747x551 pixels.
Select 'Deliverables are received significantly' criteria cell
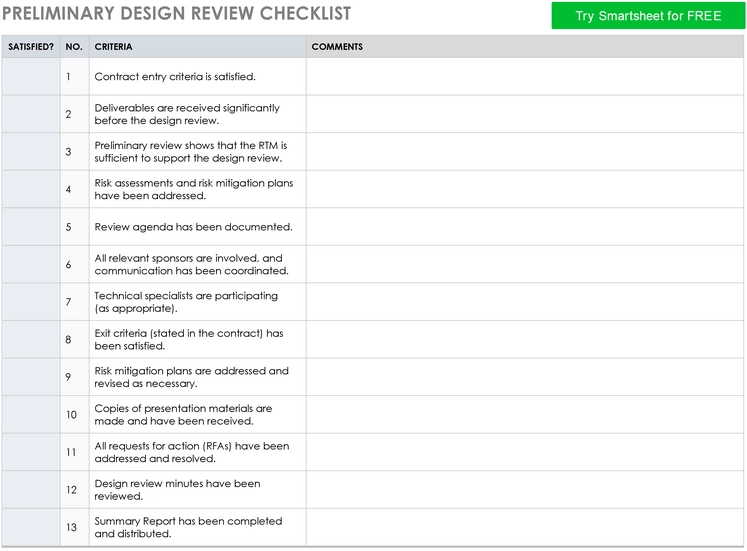point(197,114)
